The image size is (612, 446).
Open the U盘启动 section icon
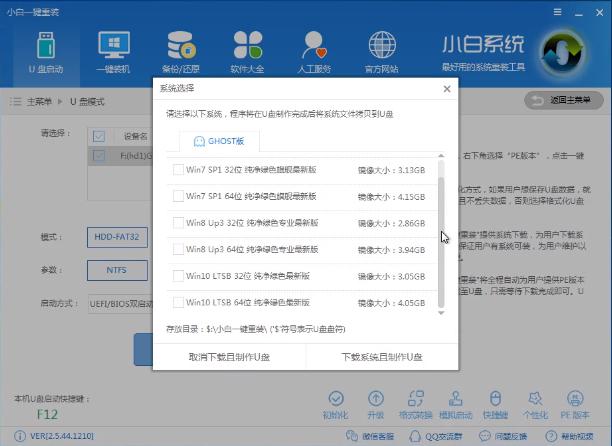pos(46,45)
